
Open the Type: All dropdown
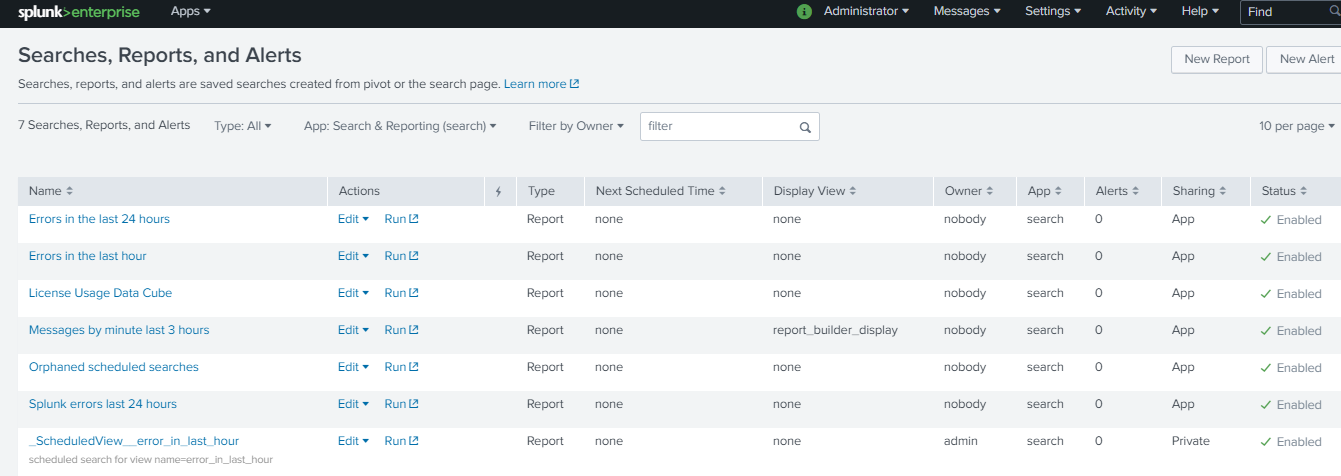coord(242,126)
